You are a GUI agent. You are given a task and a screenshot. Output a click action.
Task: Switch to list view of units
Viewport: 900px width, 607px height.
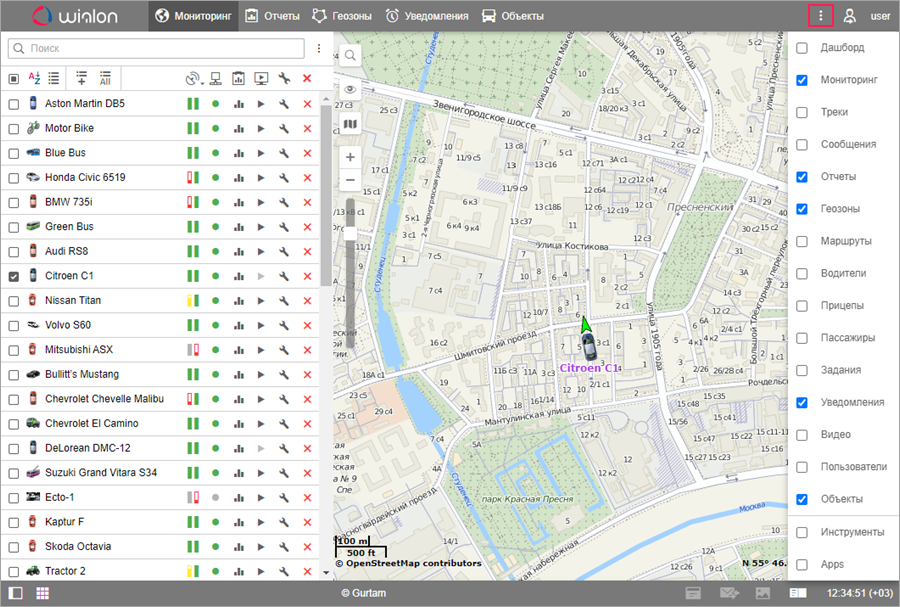click(x=53, y=79)
